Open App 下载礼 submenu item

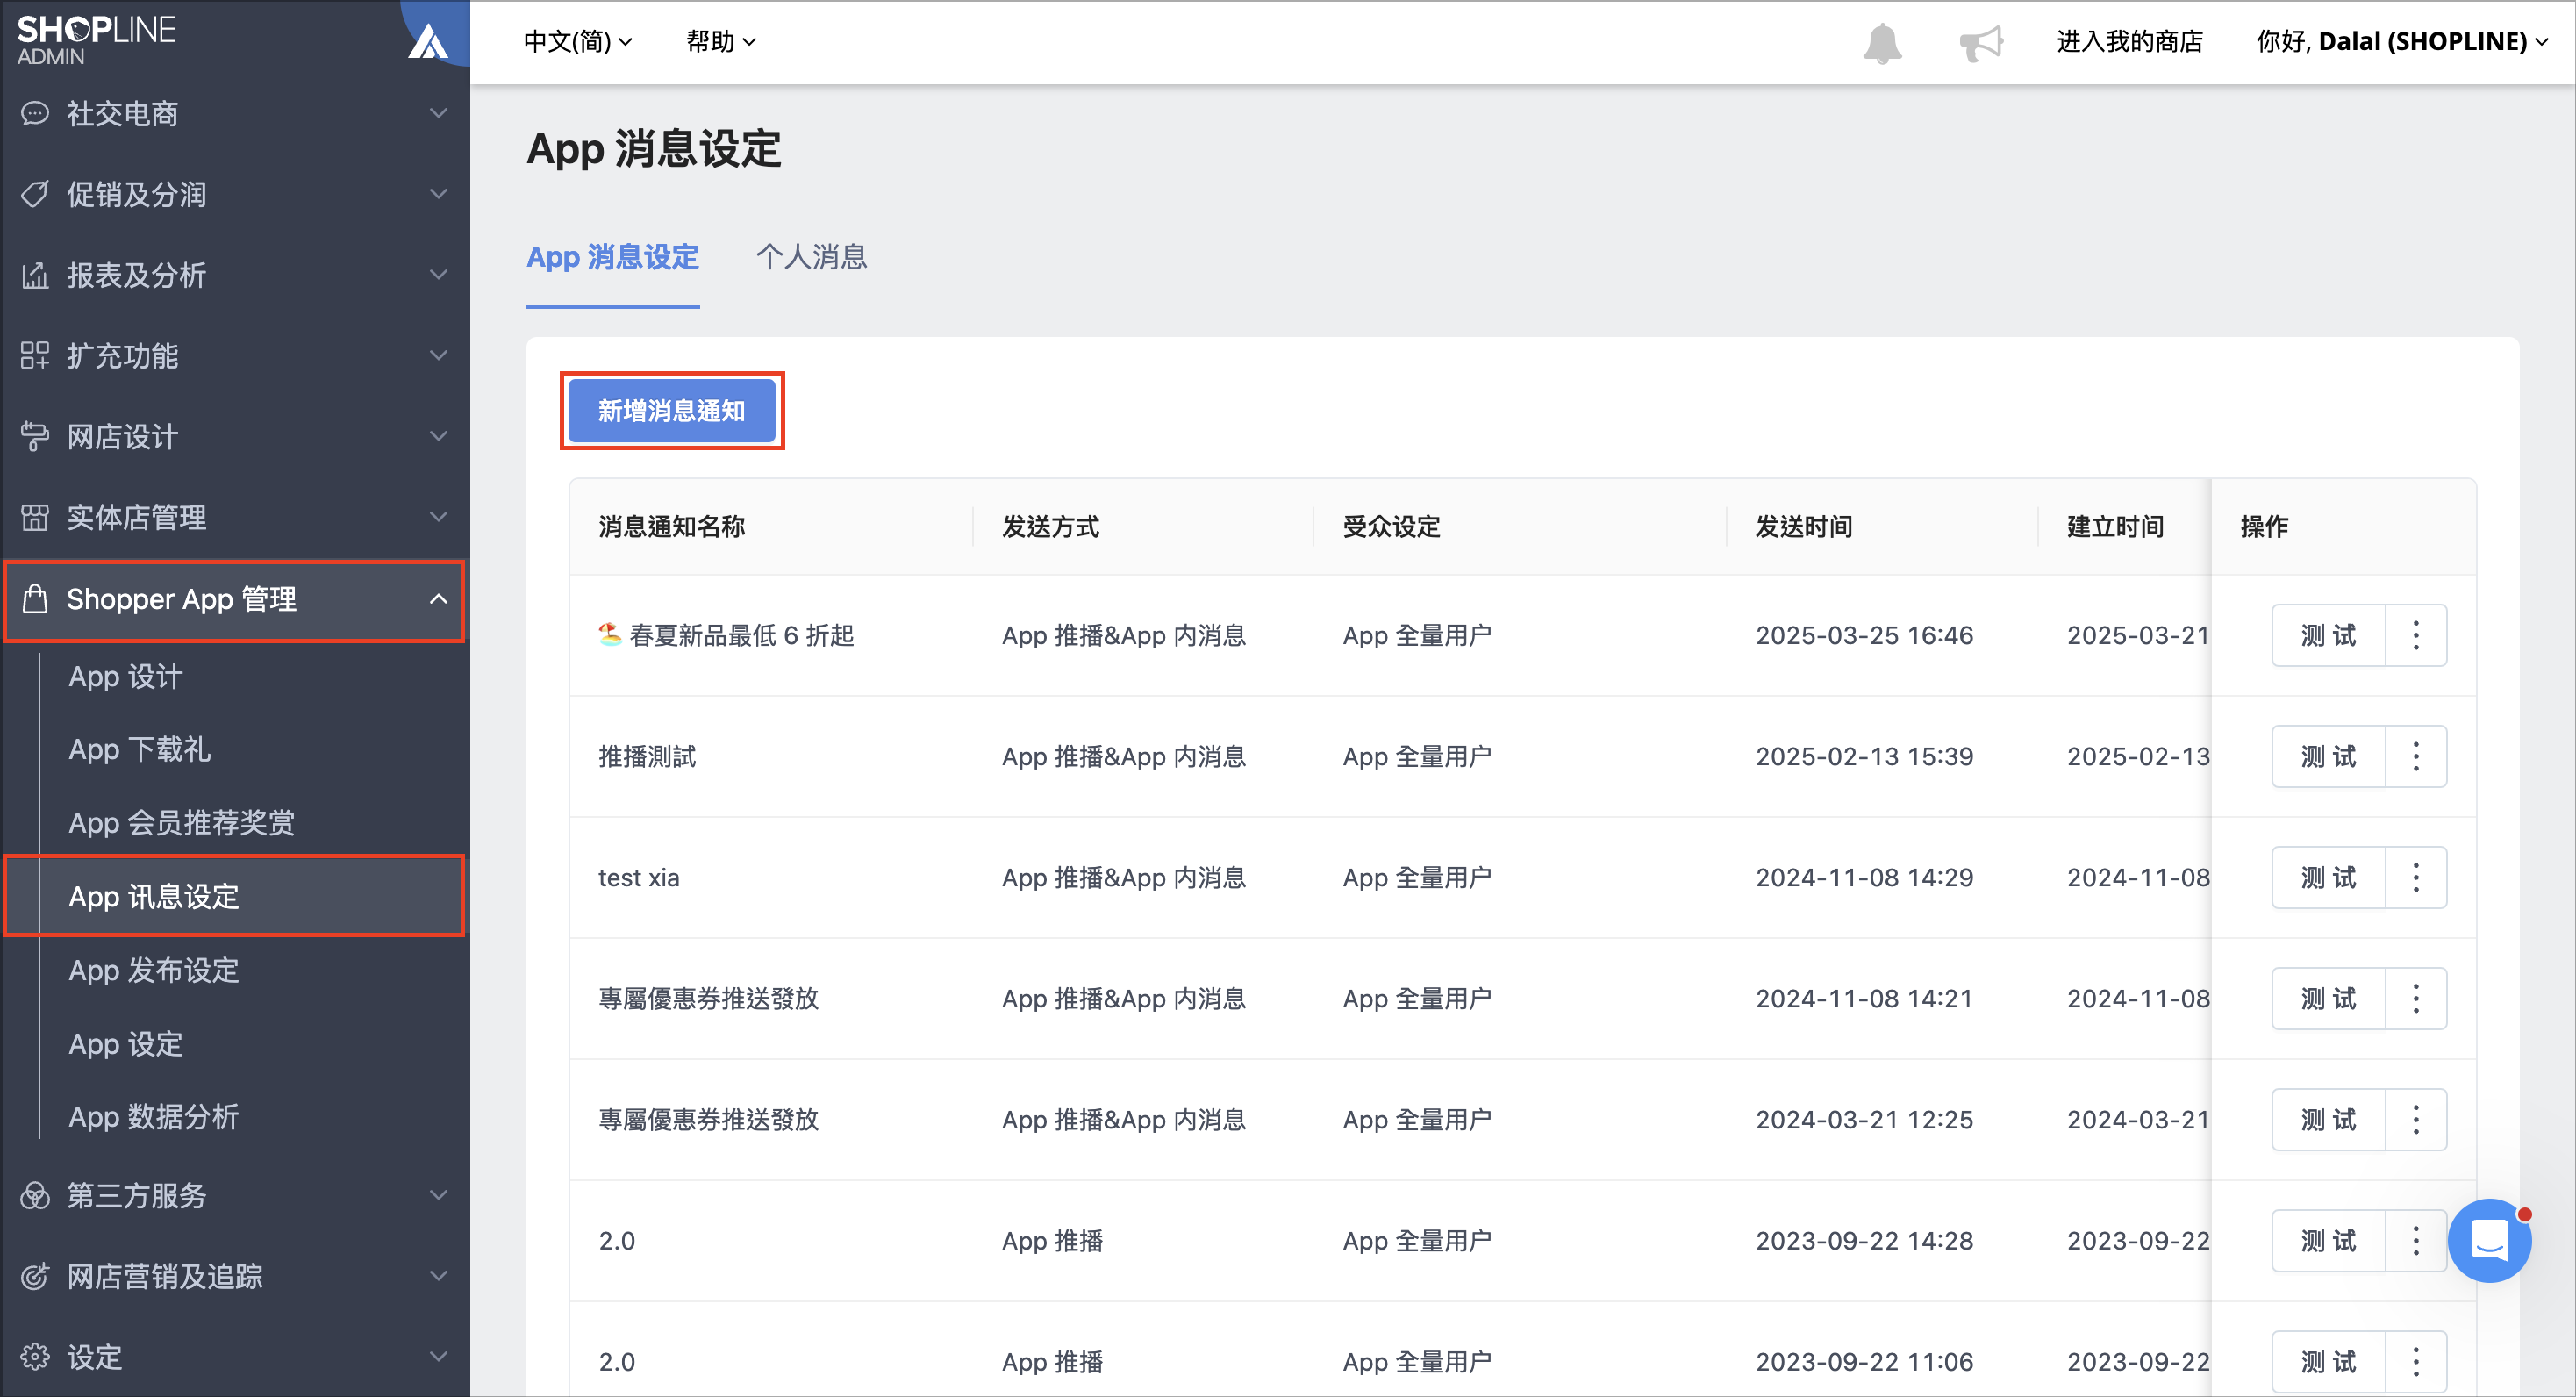tap(139, 750)
